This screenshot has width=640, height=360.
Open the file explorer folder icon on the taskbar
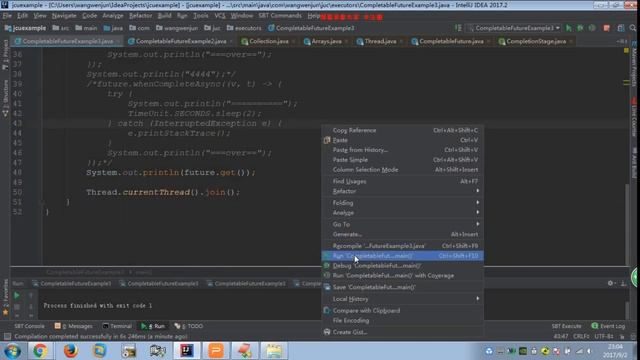(x=274, y=351)
